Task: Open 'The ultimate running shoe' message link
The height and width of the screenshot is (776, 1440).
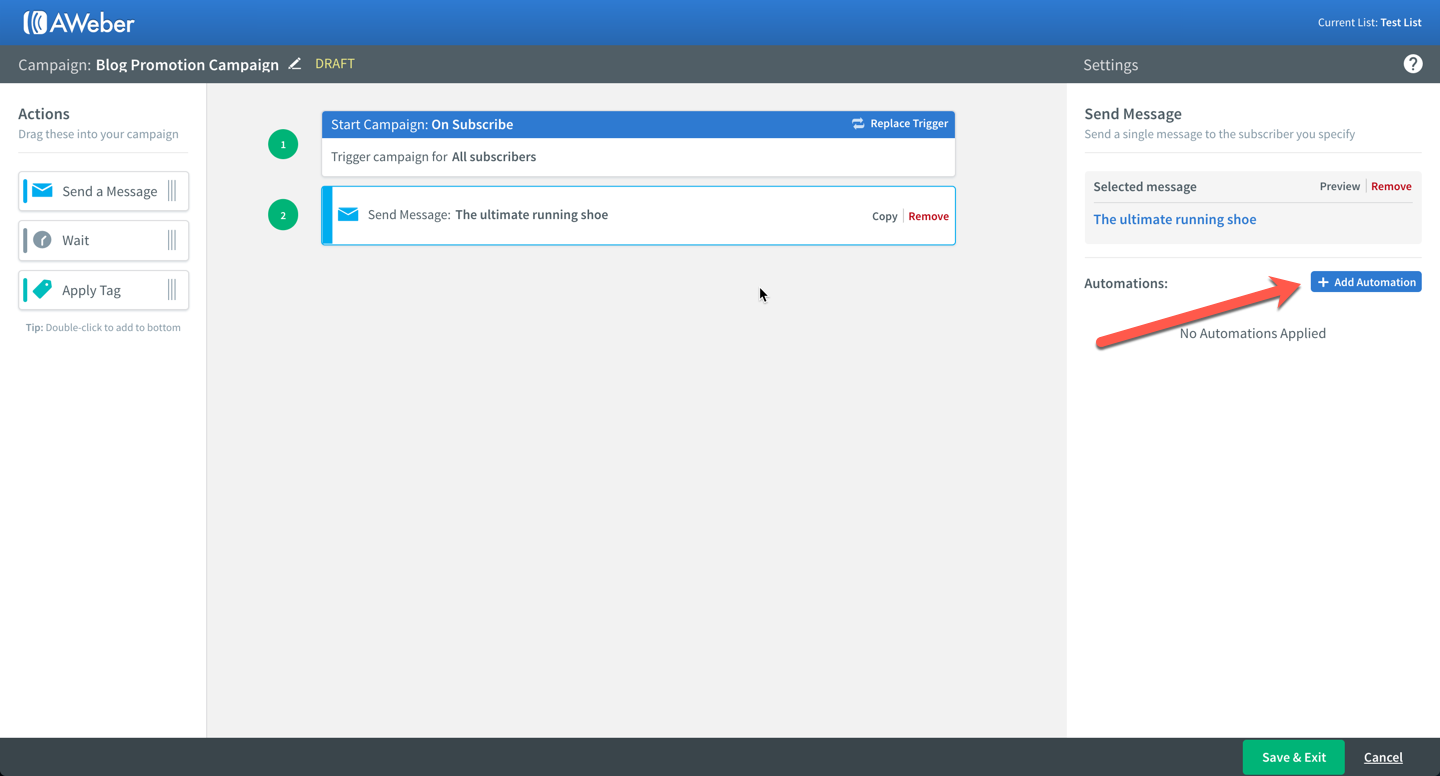Action: coord(1175,219)
